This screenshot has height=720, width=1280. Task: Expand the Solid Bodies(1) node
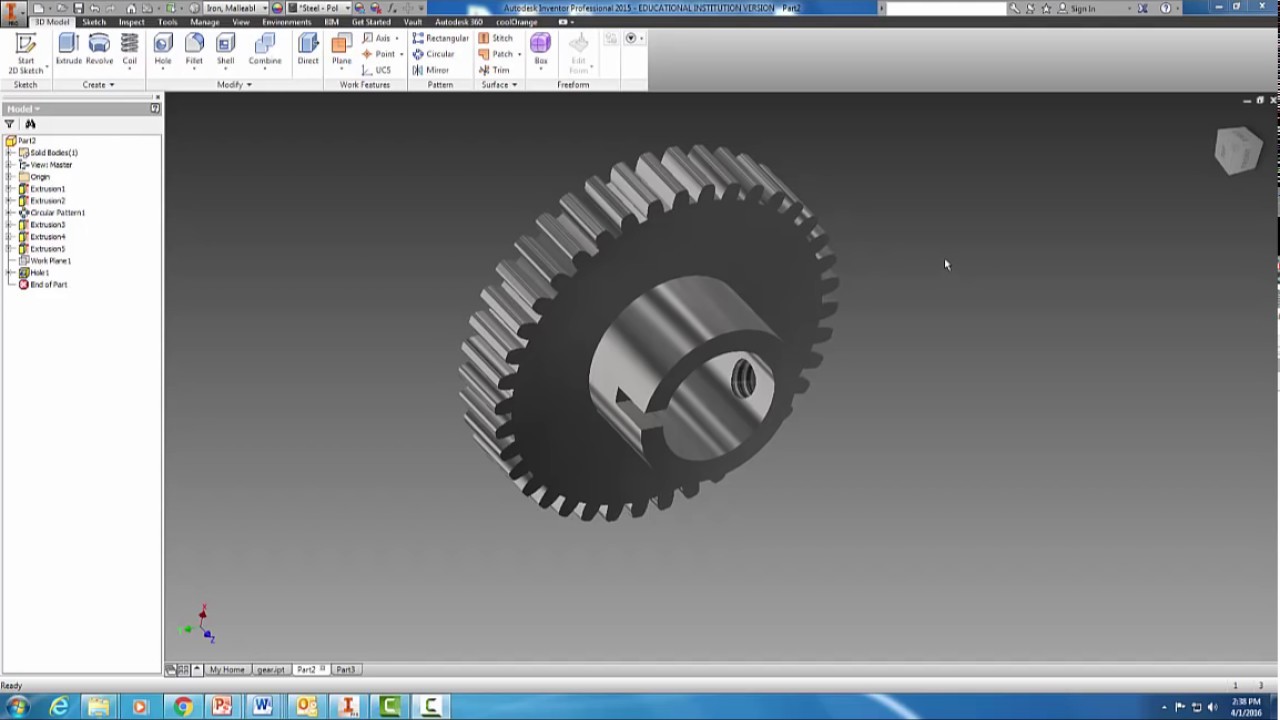pyautogui.click(x=10, y=153)
